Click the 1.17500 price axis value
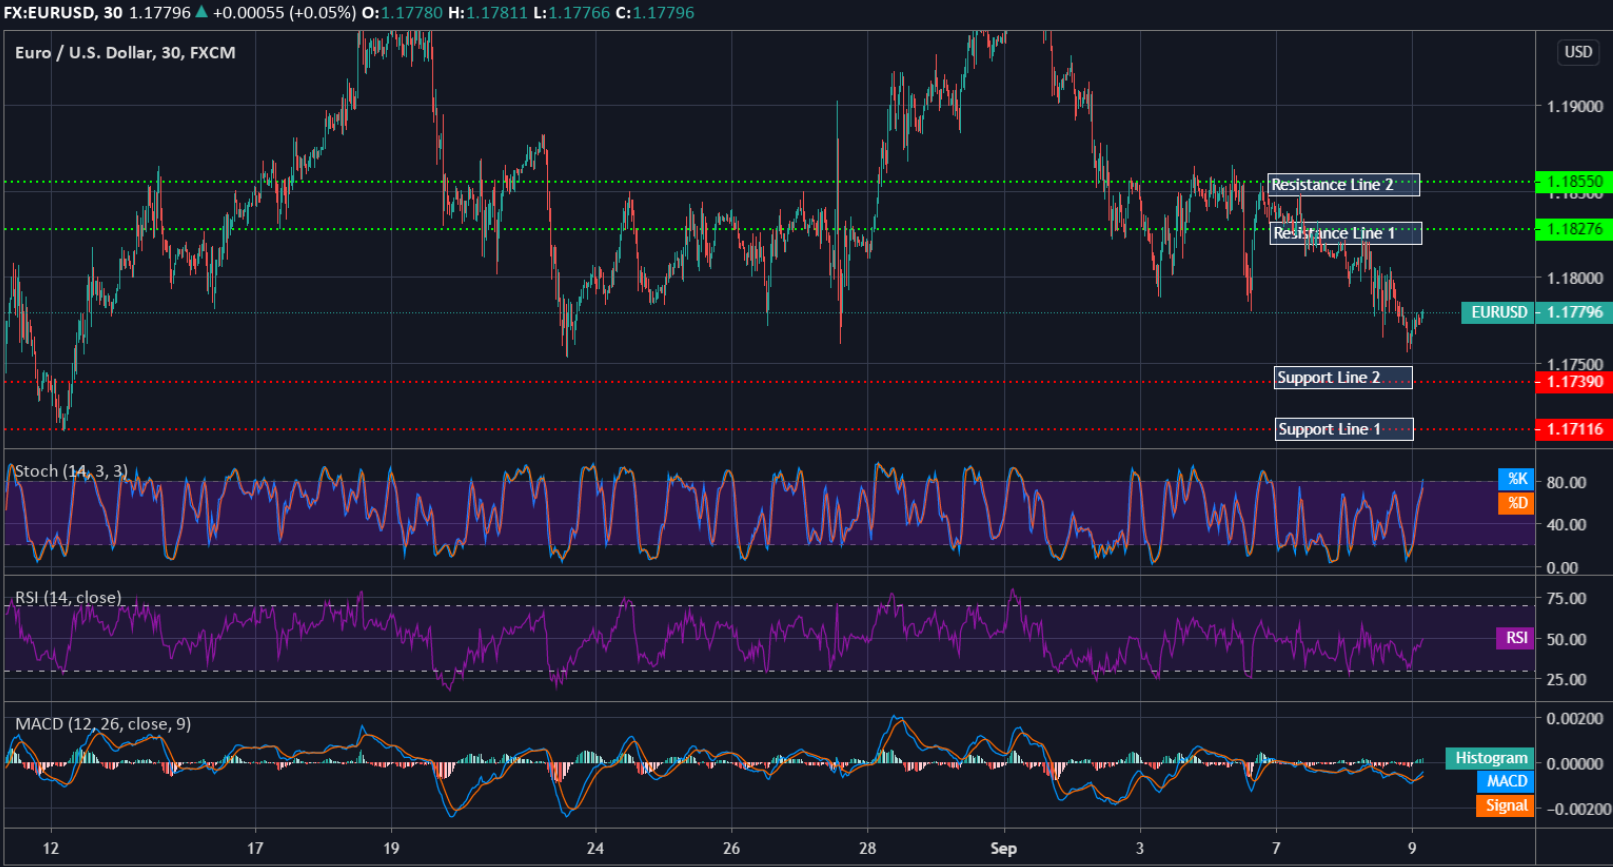Viewport: 1613px width, 867px height. (x=1574, y=365)
